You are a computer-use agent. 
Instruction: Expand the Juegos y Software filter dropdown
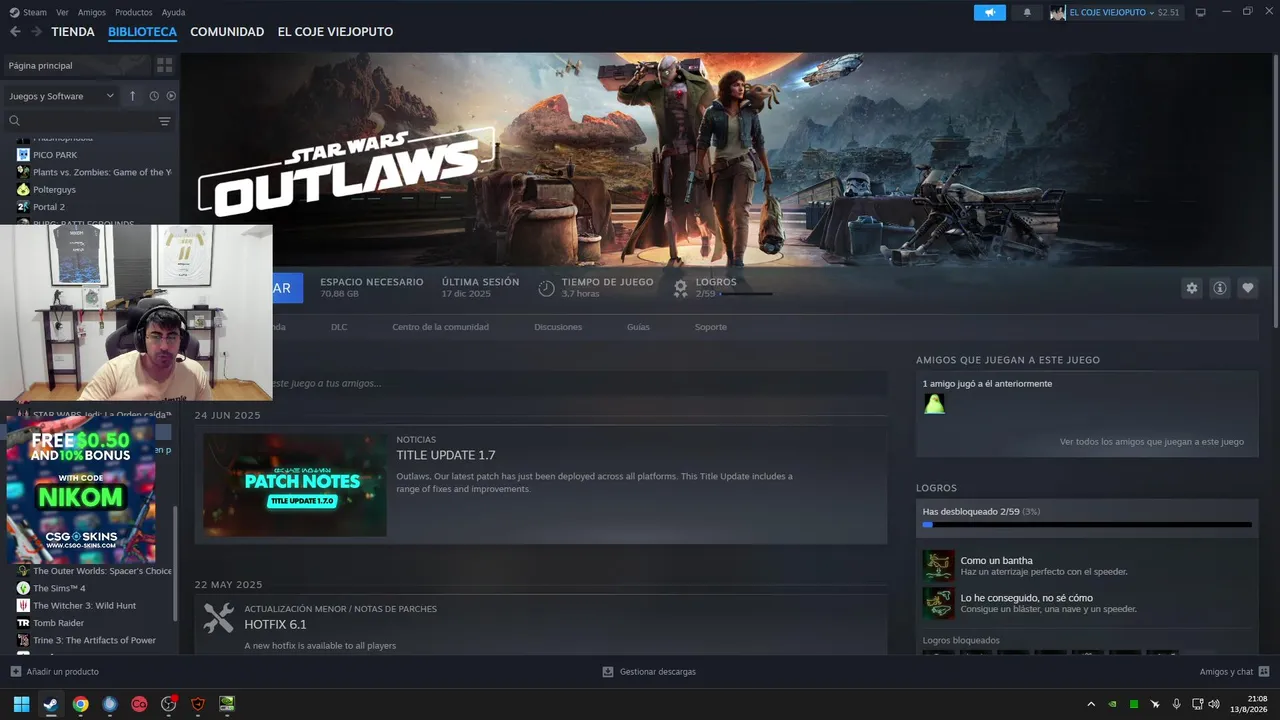[x=61, y=96]
